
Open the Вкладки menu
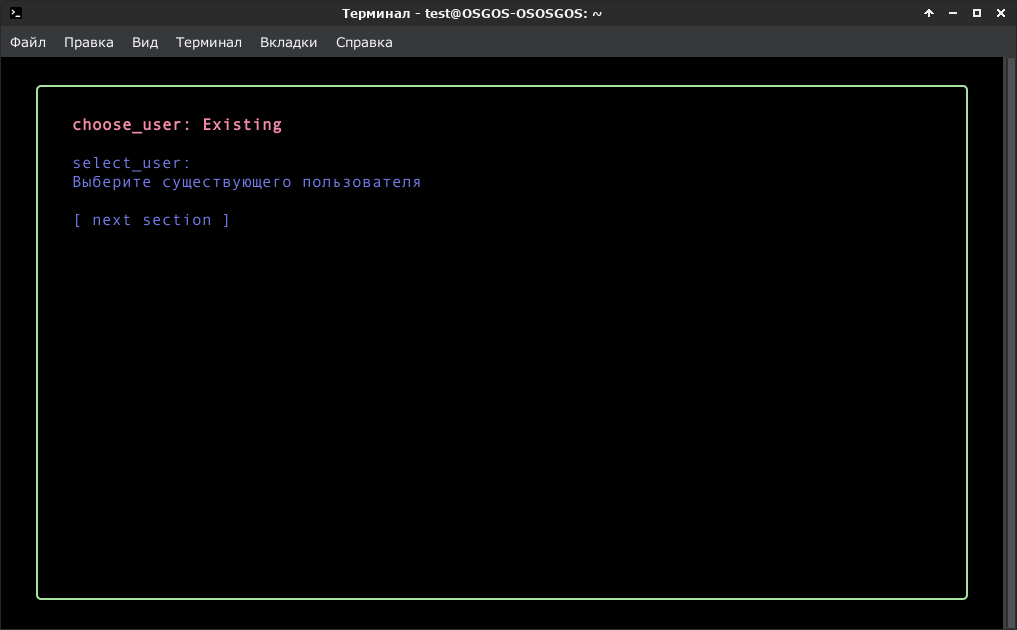289,42
